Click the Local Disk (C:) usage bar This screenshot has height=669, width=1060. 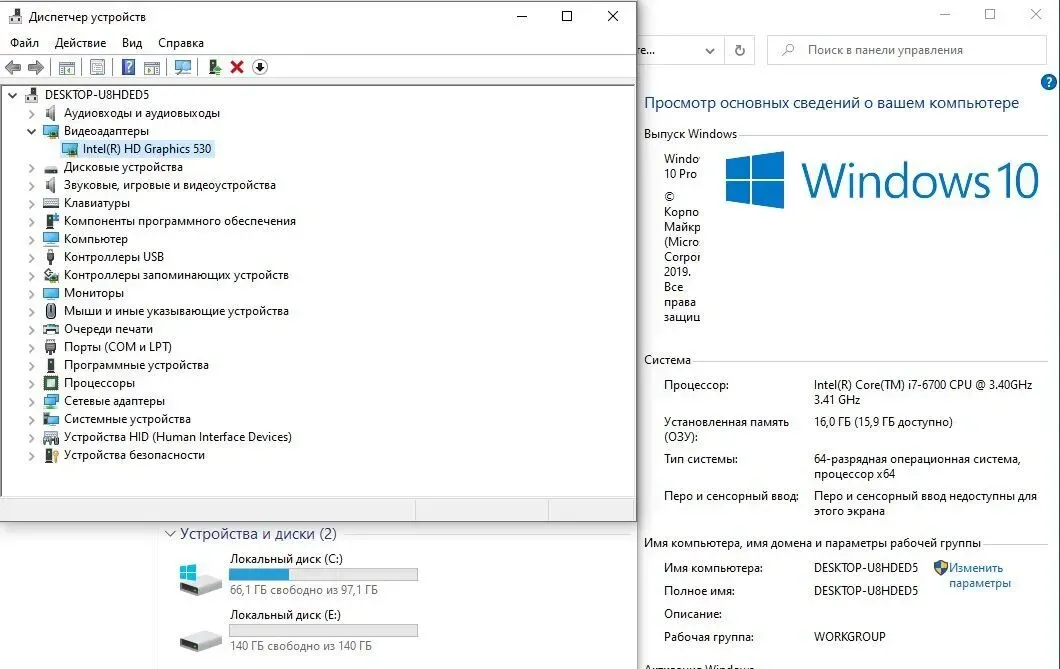tap(323, 574)
